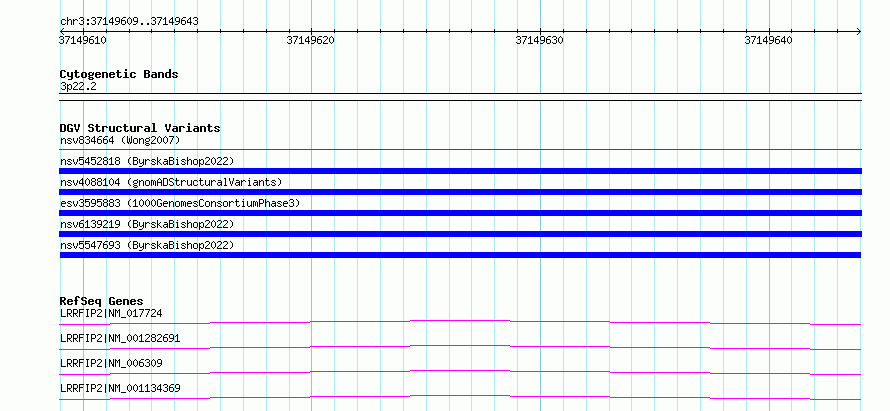Click the right arrowhead of the ruler
The height and width of the screenshot is (411, 890).
(x=858, y=32)
